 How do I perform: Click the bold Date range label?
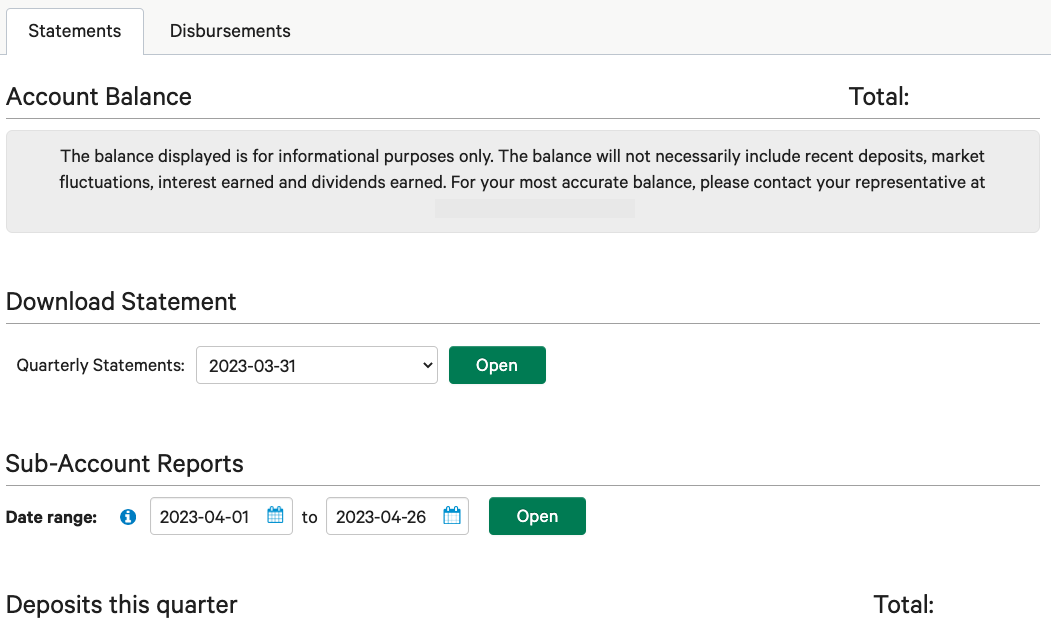pos(51,517)
